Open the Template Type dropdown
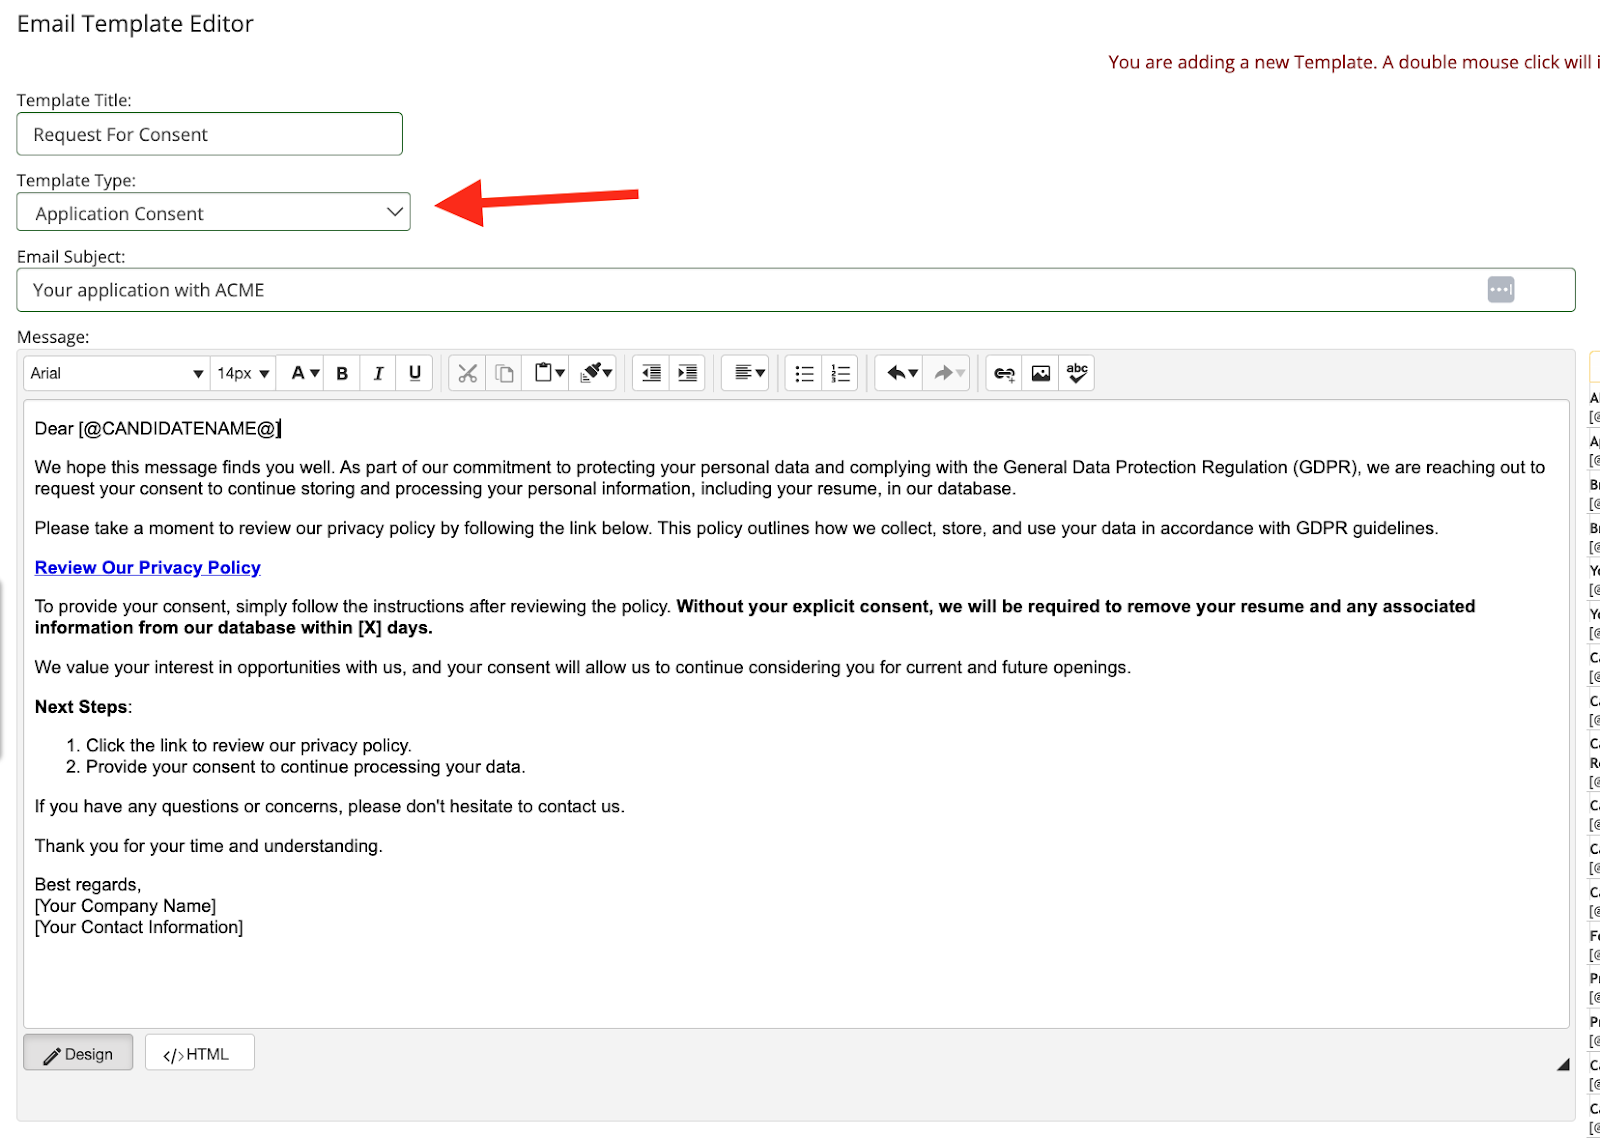 coord(213,212)
